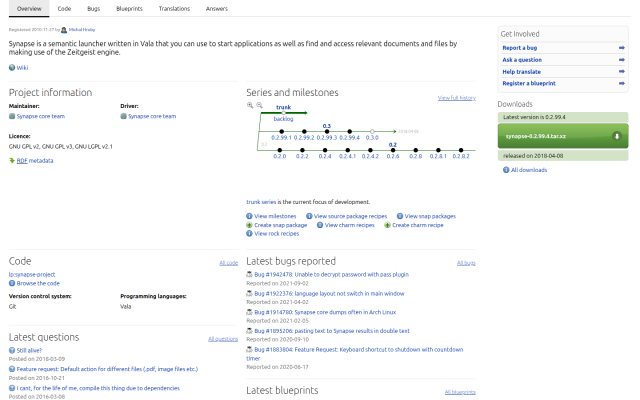Image resolution: width=640 pixels, height=400 pixels.
Task: Click the download arrow on the green synapse tarball button
Action: pyautogui.click(x=617, y=136)
